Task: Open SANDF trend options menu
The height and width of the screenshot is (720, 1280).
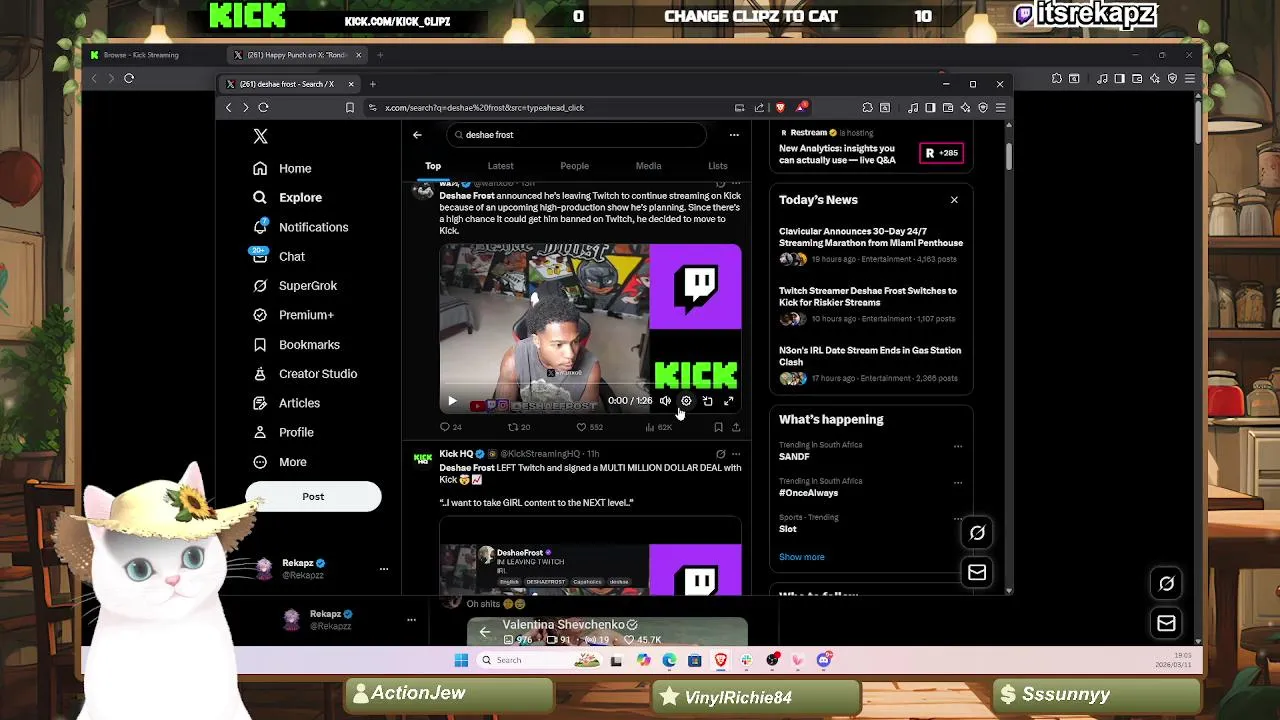Action: point(957,446)
